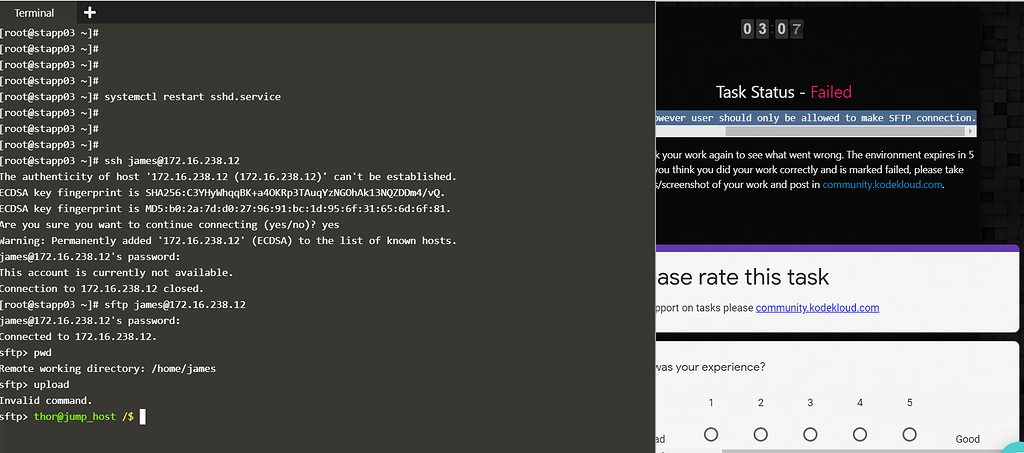Viewport: 1024px width, 453px height.
Task: Click right arrow of task description scrollbar
Action: click(969, 131)
